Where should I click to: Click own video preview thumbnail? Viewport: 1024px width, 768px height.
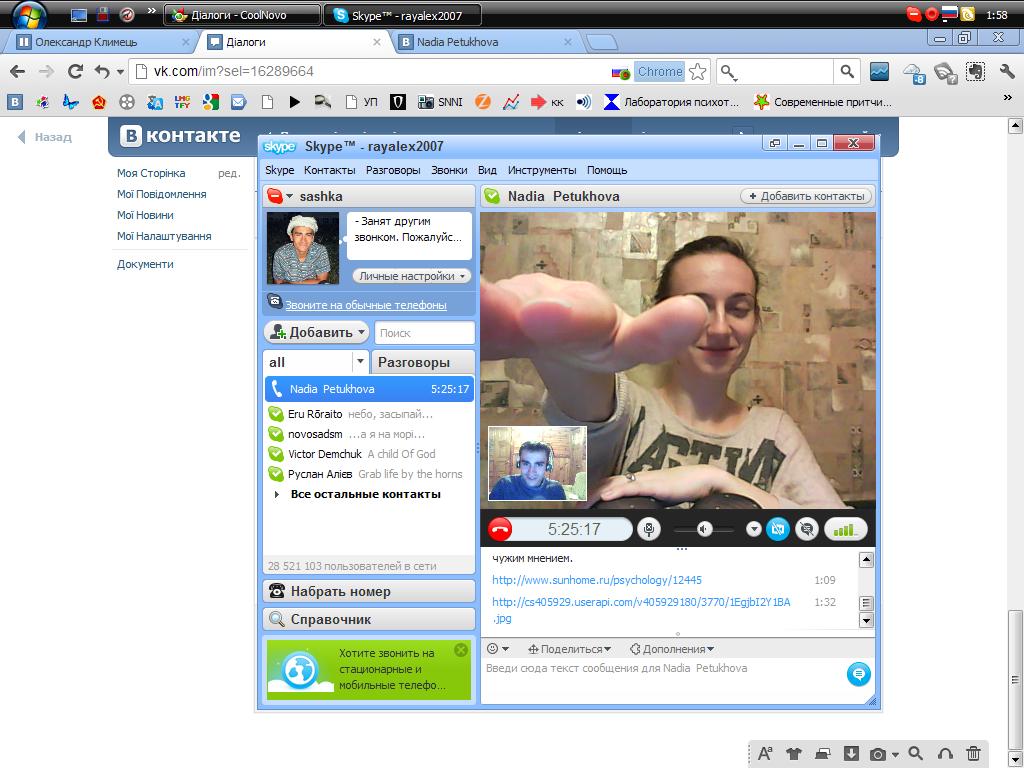(537, 464)
